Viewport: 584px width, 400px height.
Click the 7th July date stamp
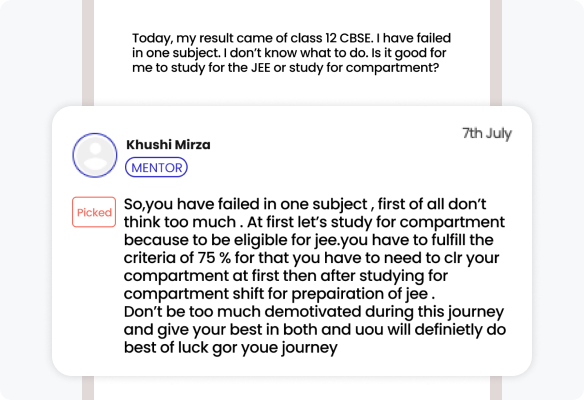pos(487,133)
